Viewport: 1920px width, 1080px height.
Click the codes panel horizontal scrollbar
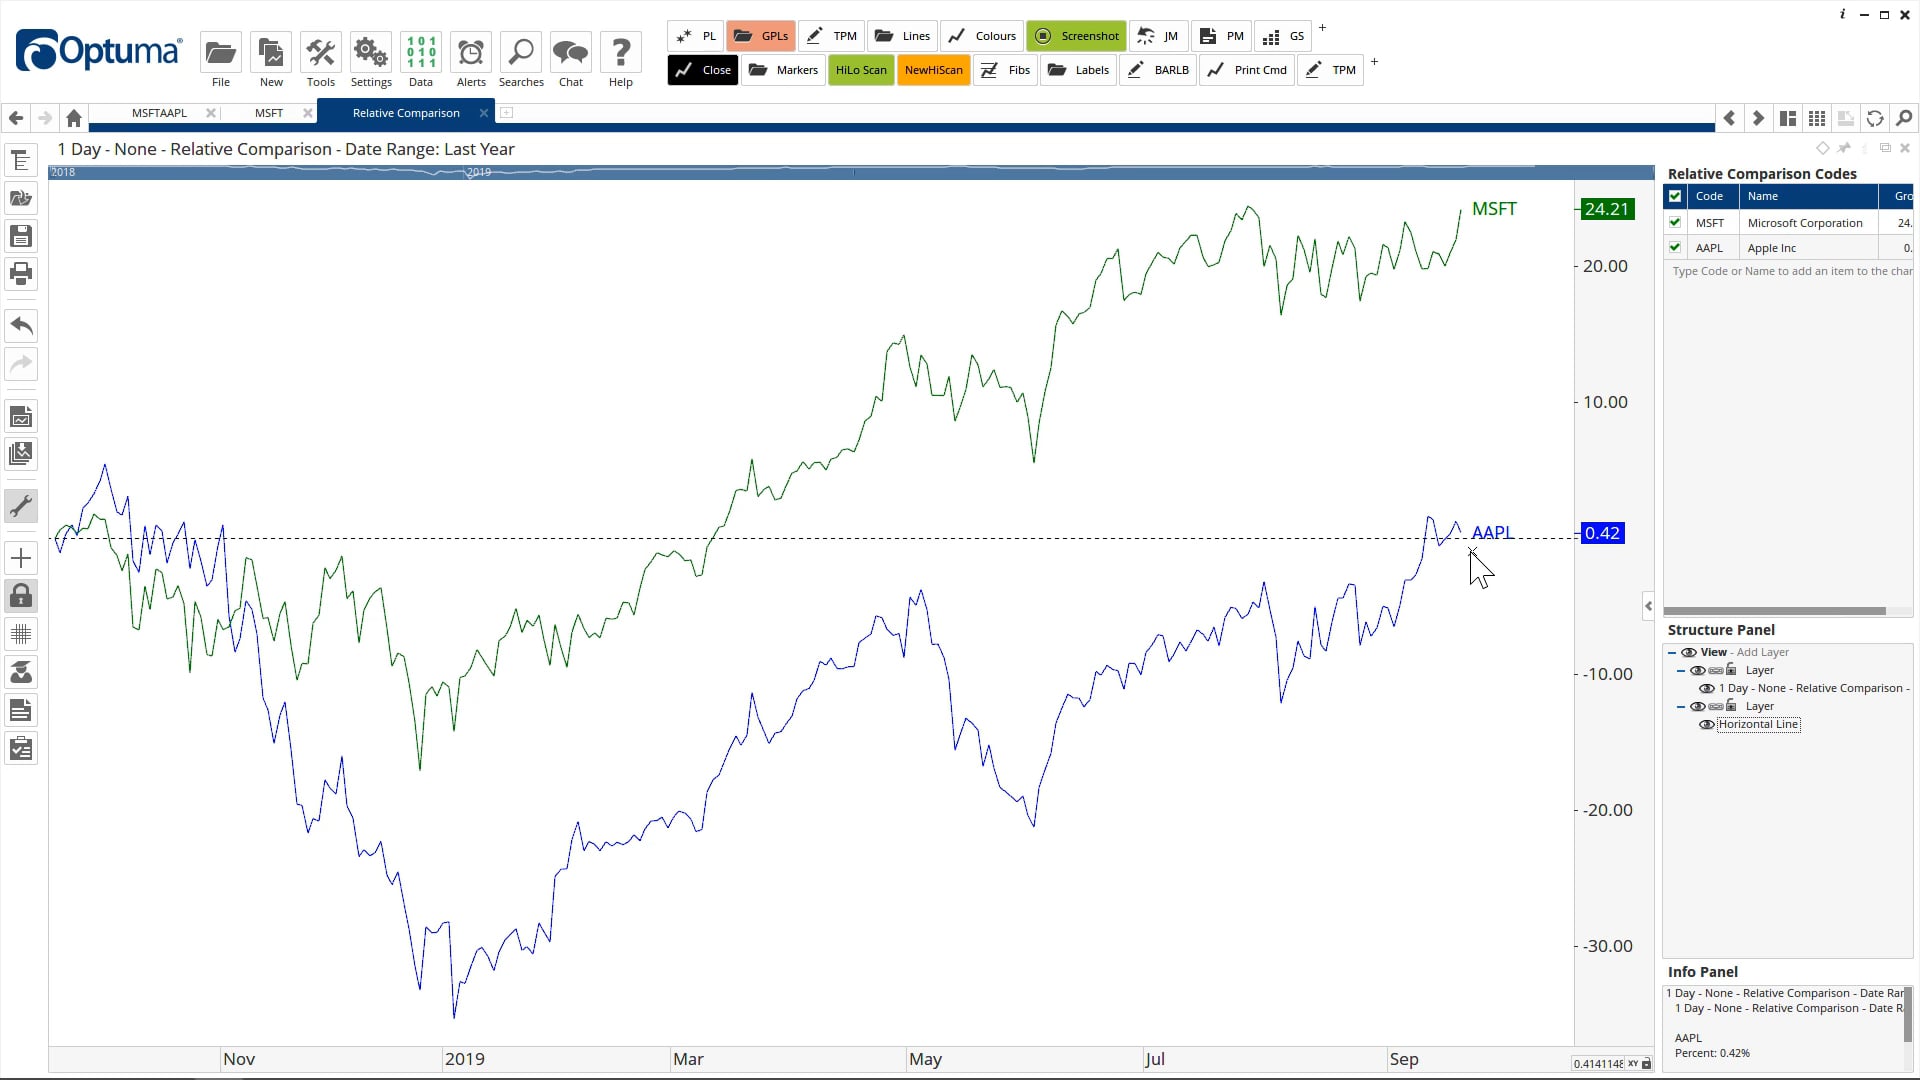point(1774,610)
